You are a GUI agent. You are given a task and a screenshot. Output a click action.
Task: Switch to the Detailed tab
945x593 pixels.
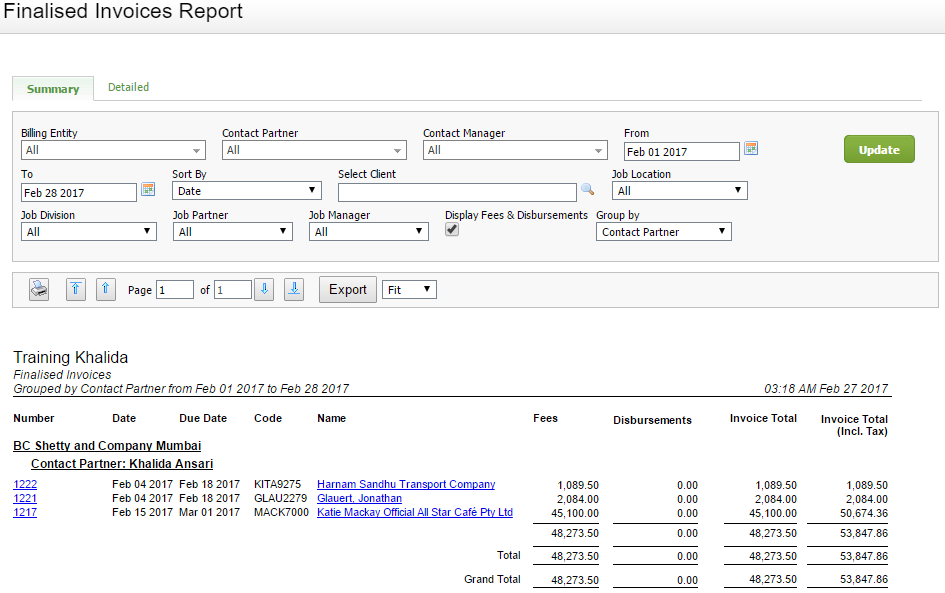(128, 87)
